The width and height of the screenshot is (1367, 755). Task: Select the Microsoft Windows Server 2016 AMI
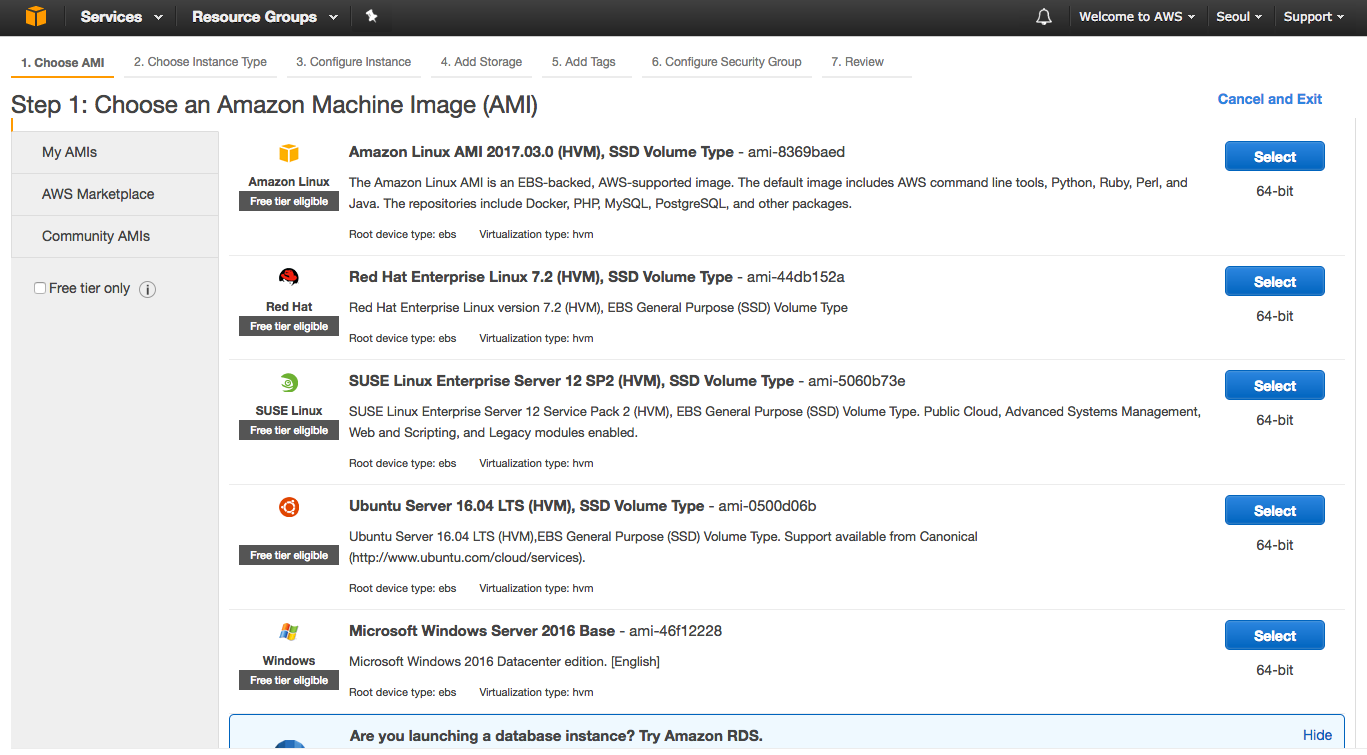pos(1275,635)
